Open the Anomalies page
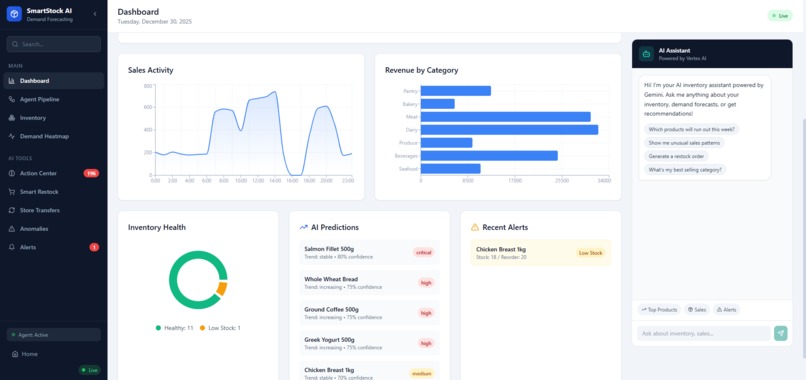 click(x=53, y=229)
